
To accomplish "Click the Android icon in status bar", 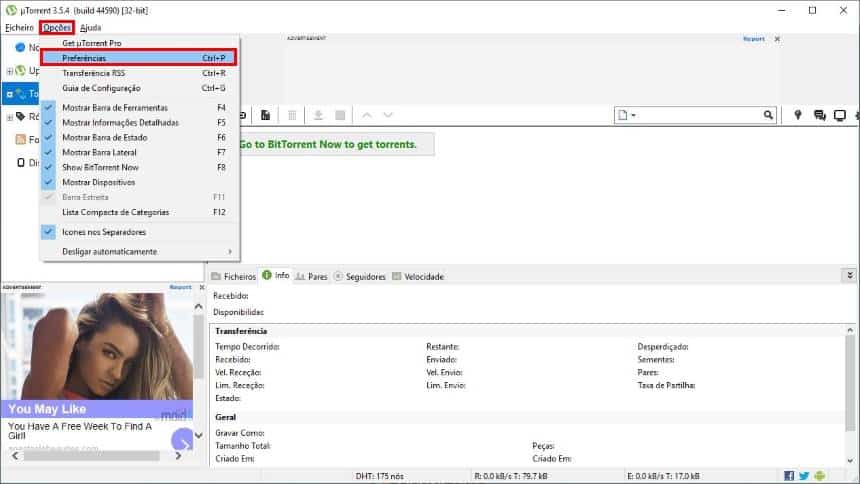I will 819,476.
